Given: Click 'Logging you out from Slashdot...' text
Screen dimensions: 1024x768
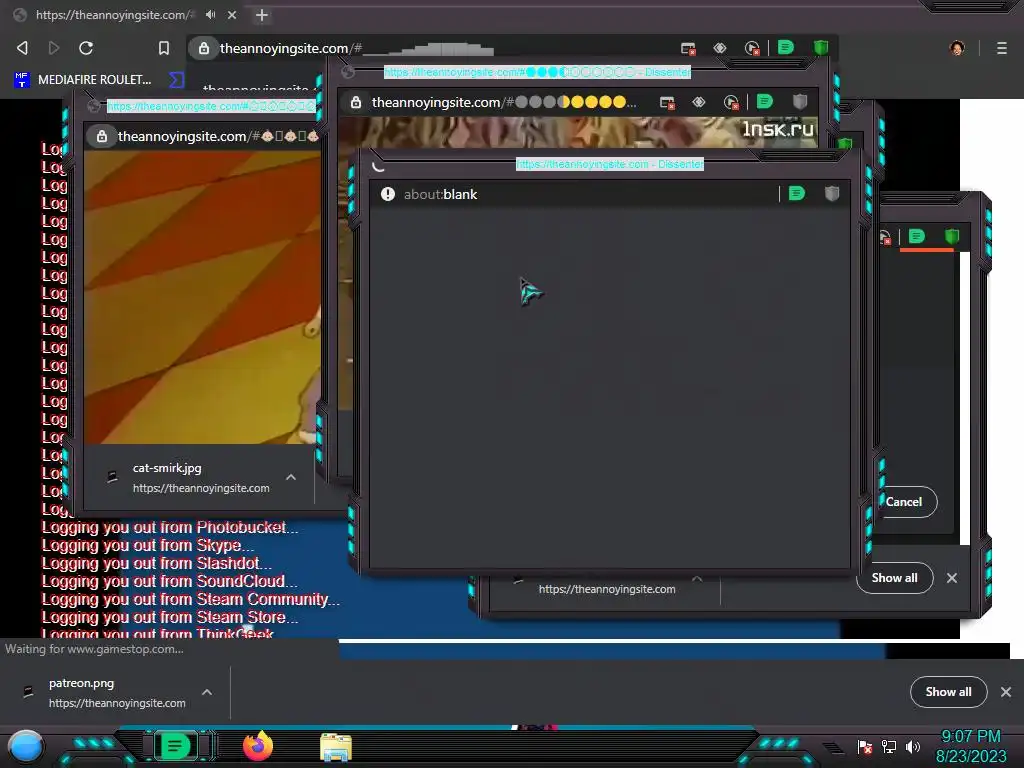Looking at the screenshot, I should click(x=157, y=563).
